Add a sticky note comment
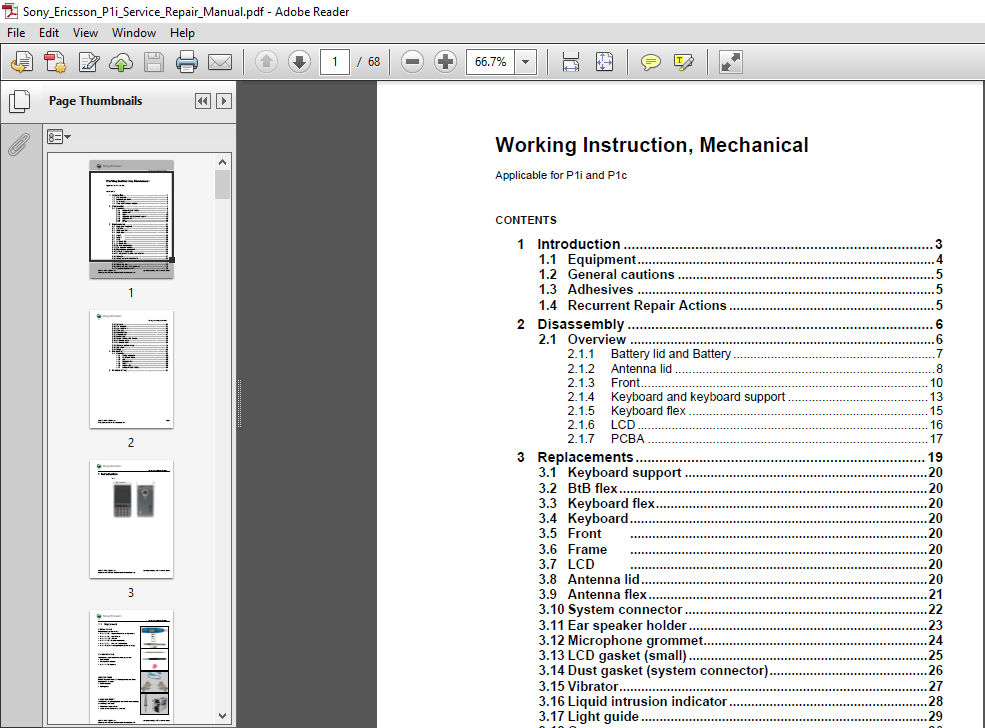985x728 pixels. click(x=650, y=62)
